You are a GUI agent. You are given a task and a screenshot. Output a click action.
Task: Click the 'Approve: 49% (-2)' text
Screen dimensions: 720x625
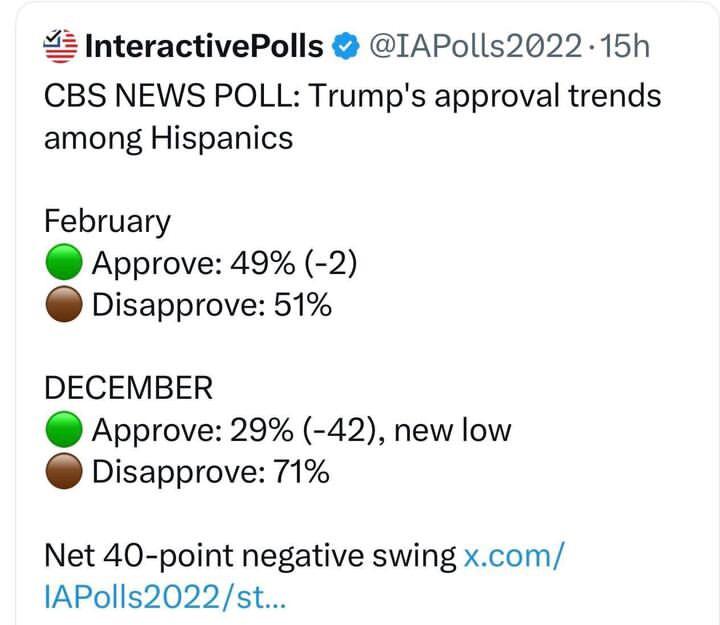(x=224, y=263)
